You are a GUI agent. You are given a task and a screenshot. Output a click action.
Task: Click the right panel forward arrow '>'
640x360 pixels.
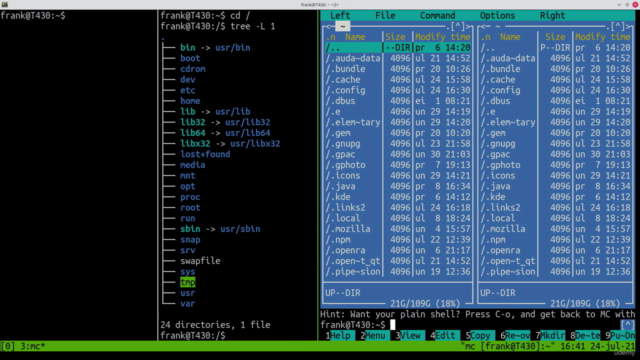tap(629, 27)
